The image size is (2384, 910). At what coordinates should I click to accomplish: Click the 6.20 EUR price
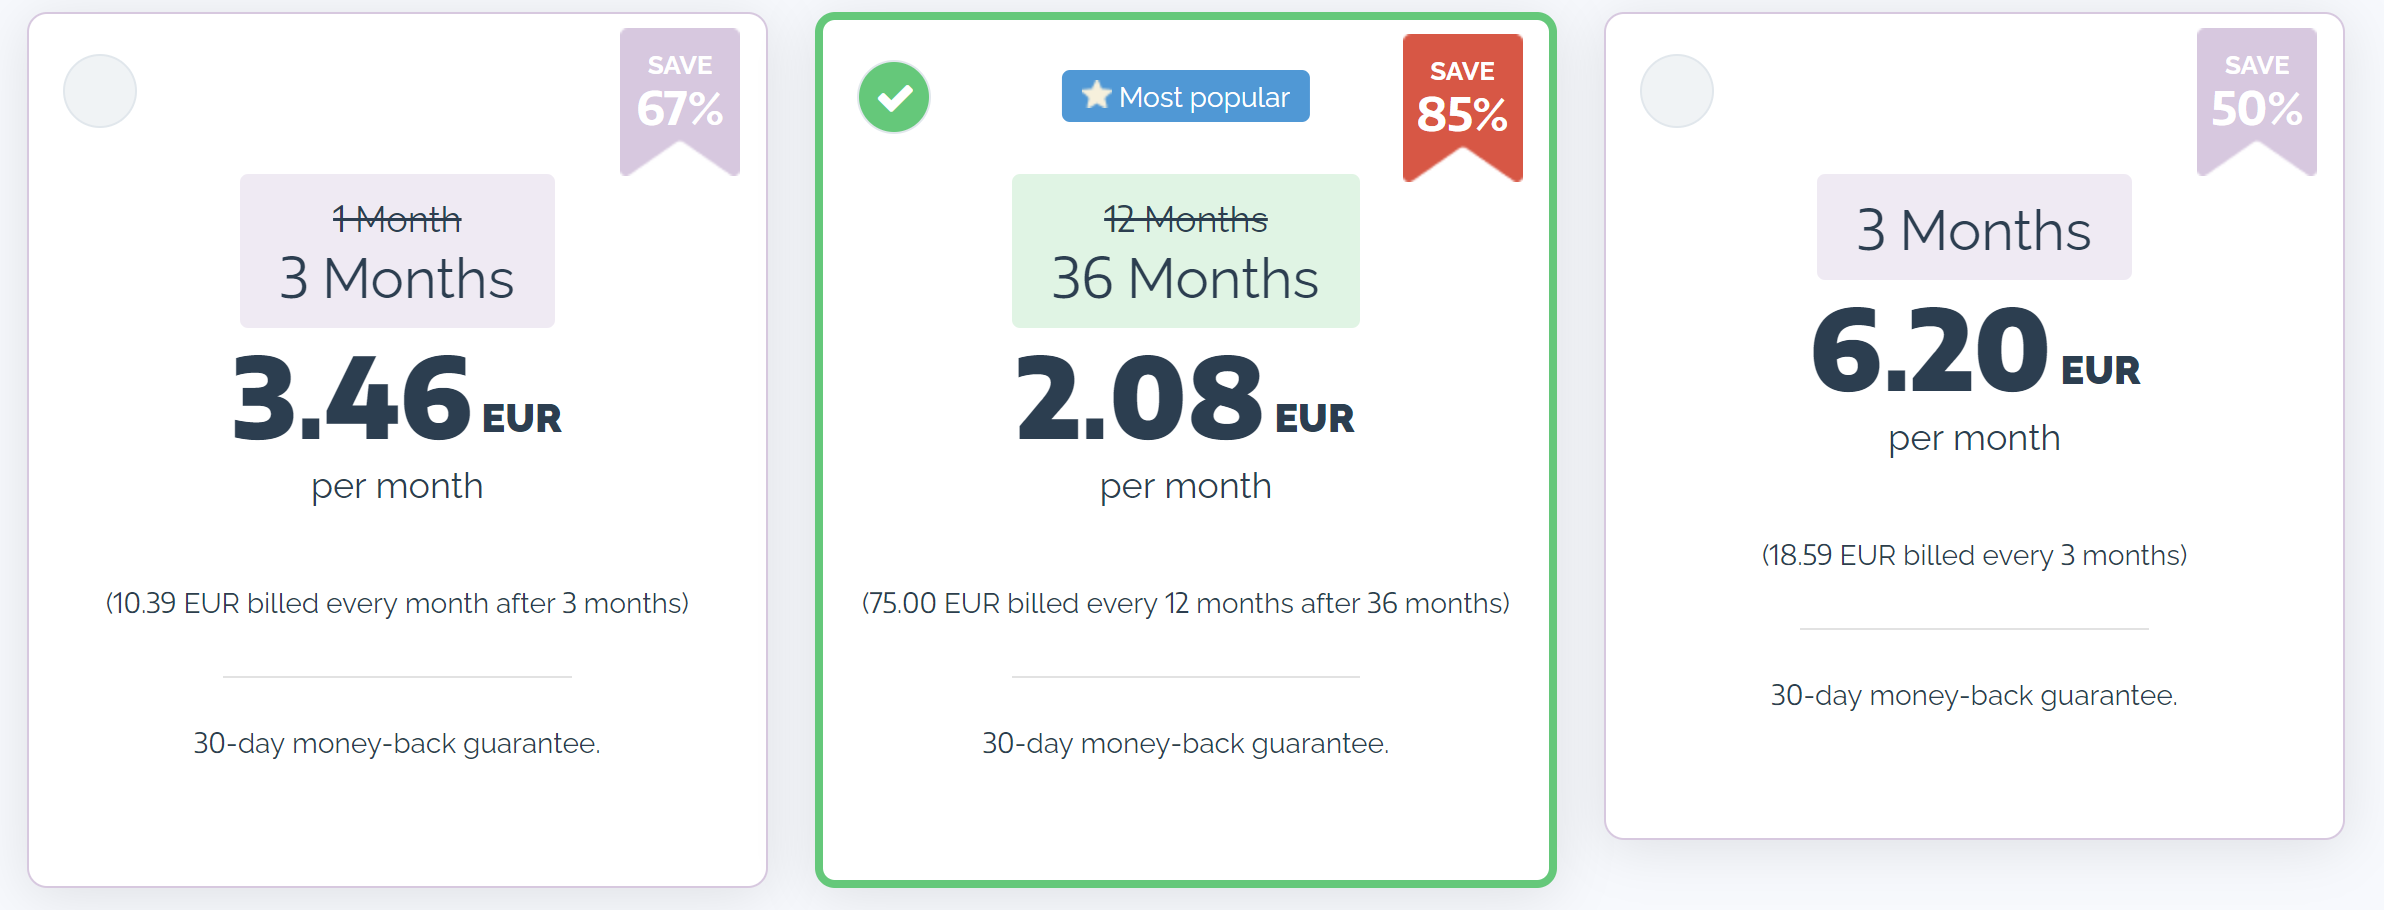pos(1974,351)
